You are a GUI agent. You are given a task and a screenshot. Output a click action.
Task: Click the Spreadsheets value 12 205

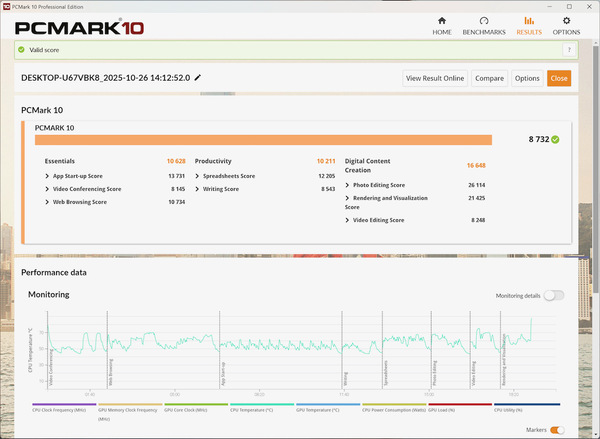327,176
